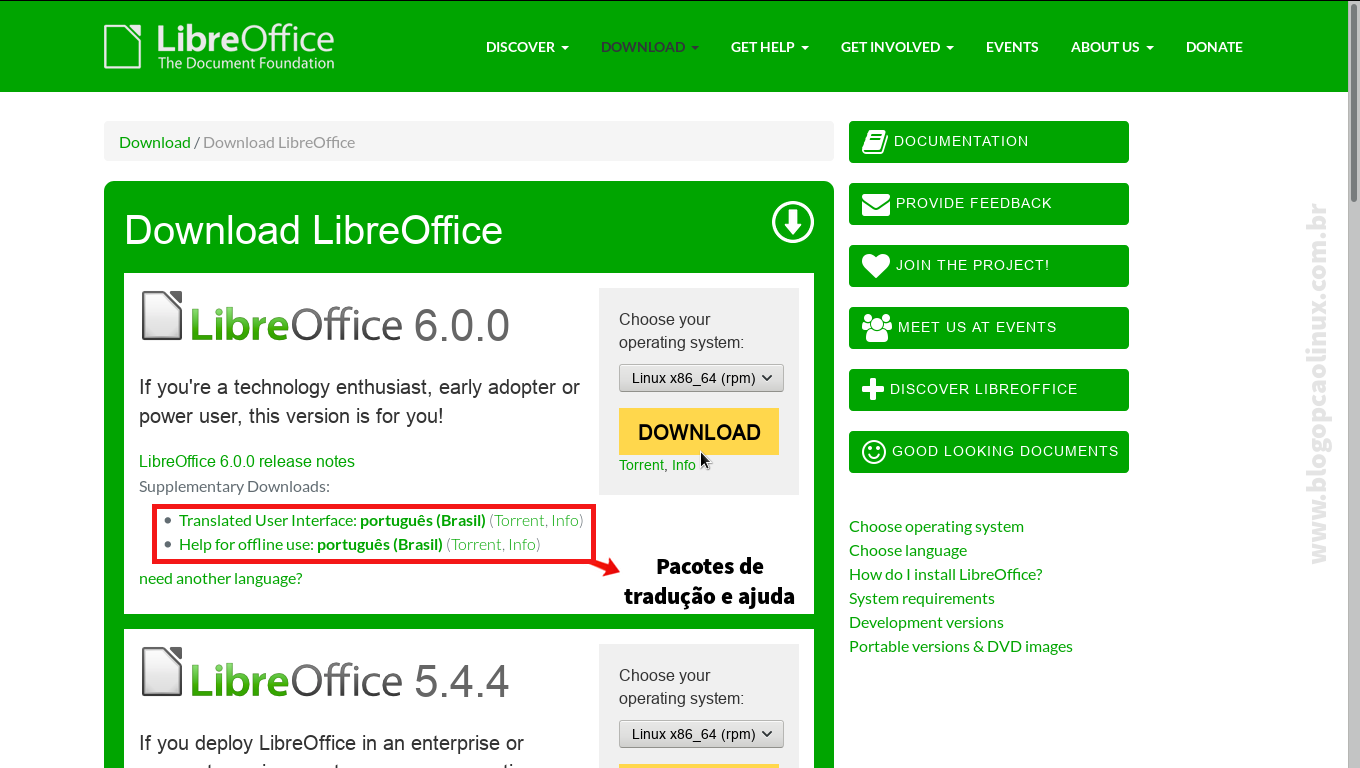Viewport: 1360px width, 768px height.
Task: Click the Torrent link under Download button
Action: 641,465
